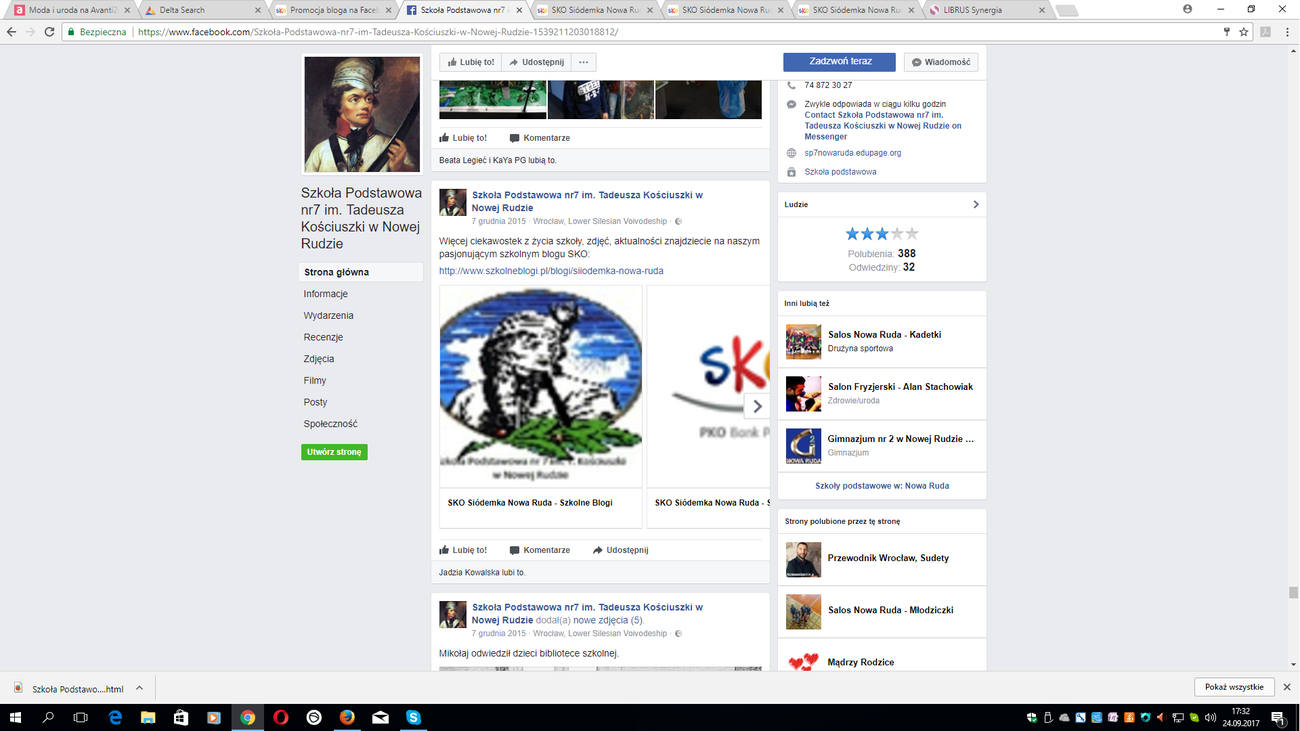Open Task View in the taskbar
This screenshot has width=1300, height=731.
tap(81, 717)
